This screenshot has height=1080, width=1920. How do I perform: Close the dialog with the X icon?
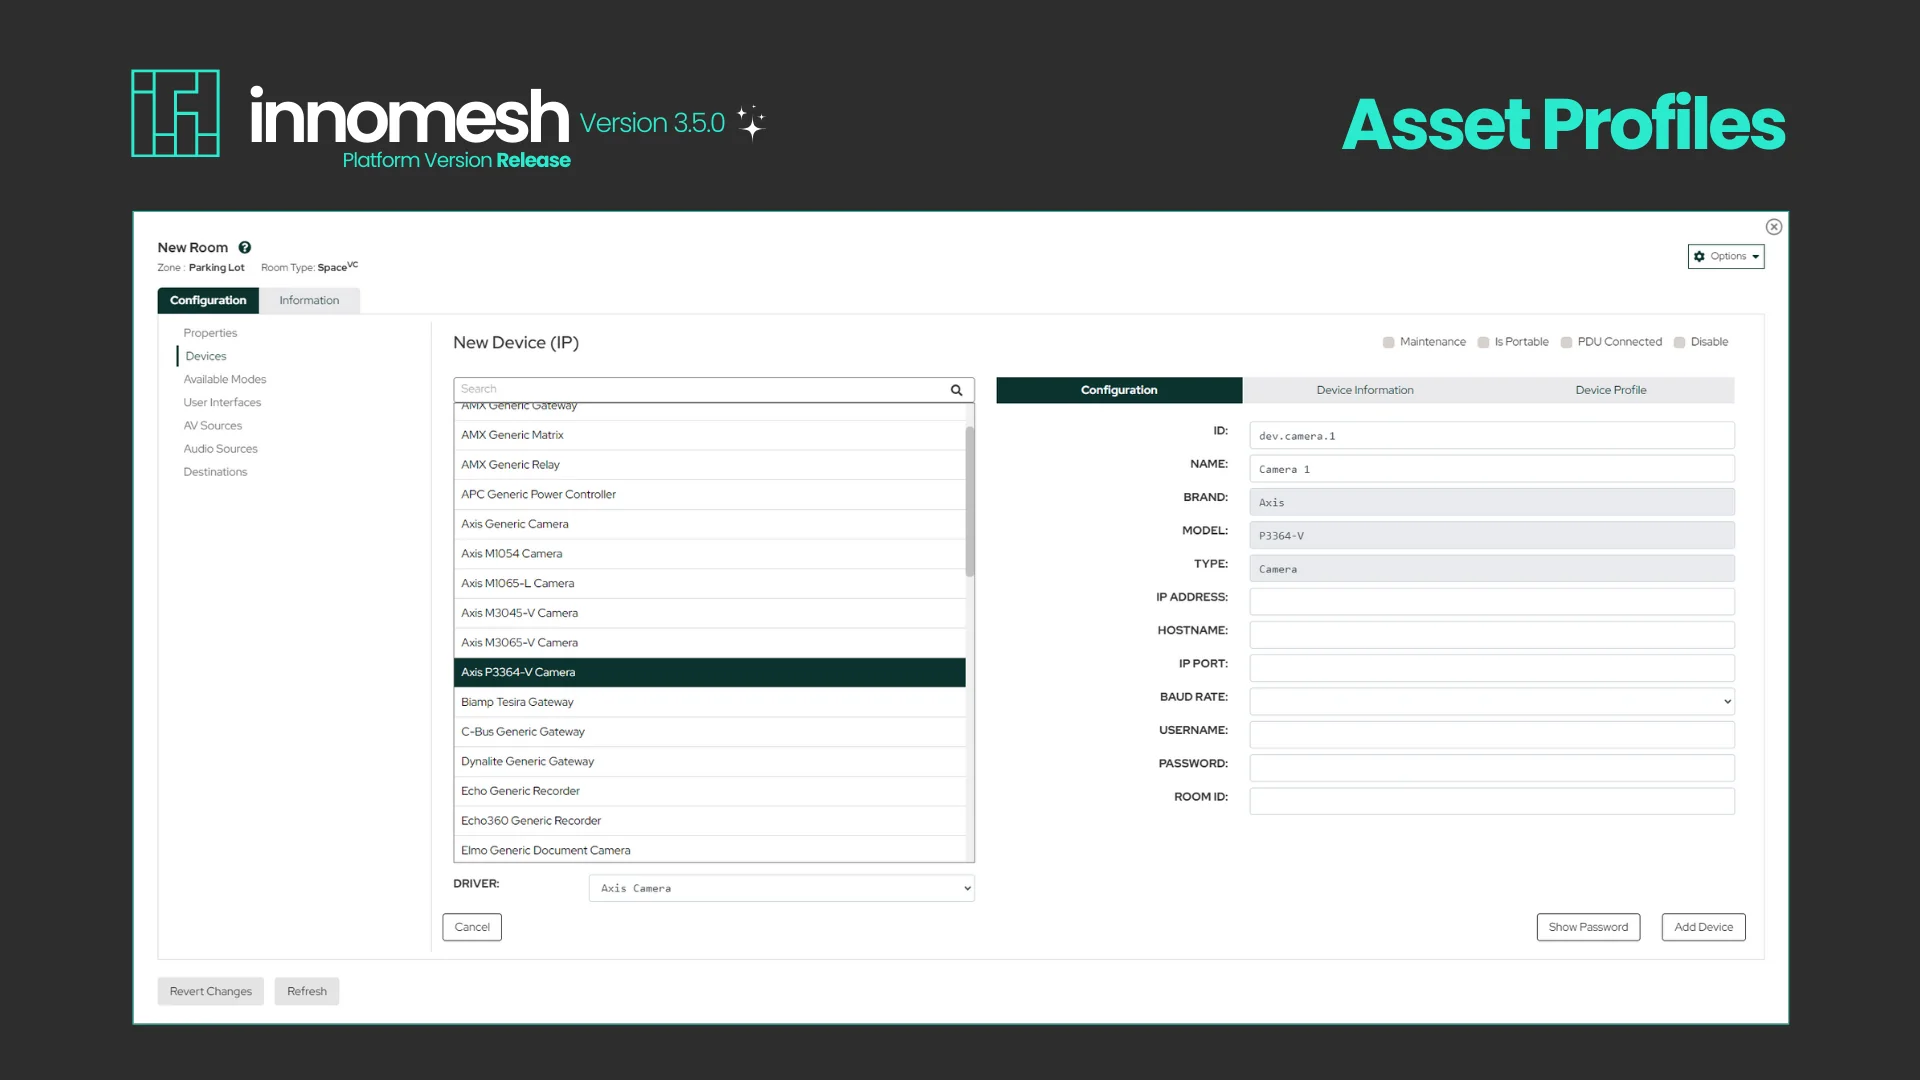click(1774, 227)
